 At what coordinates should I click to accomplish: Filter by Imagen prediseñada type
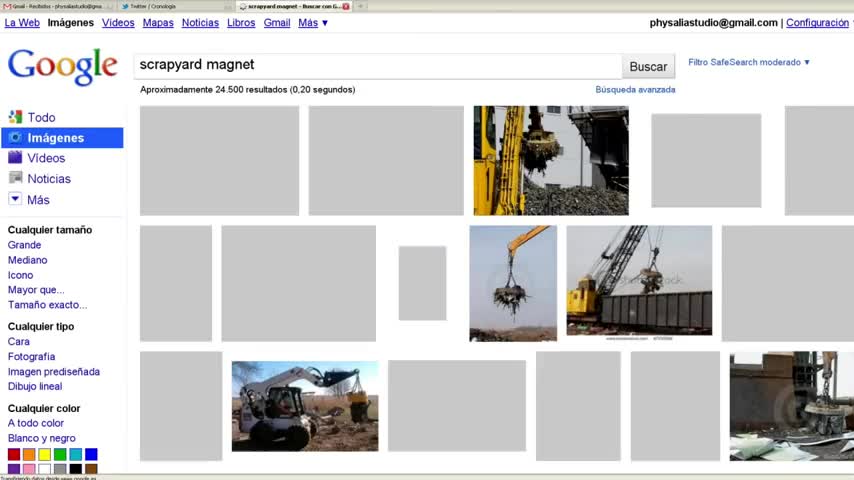tap(53, 372)
